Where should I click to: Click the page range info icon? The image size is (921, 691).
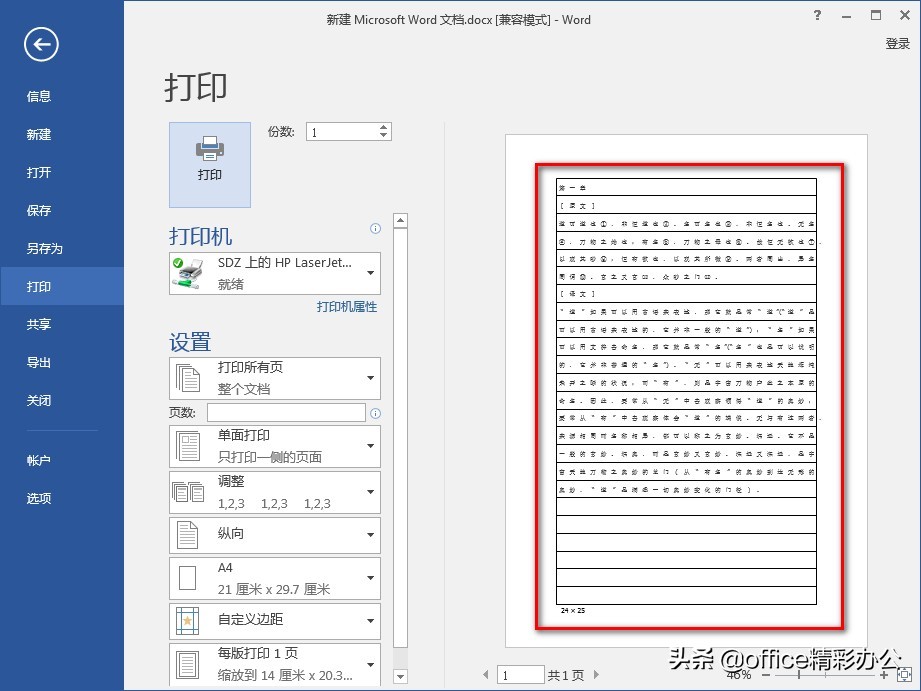tap(375, 413)
